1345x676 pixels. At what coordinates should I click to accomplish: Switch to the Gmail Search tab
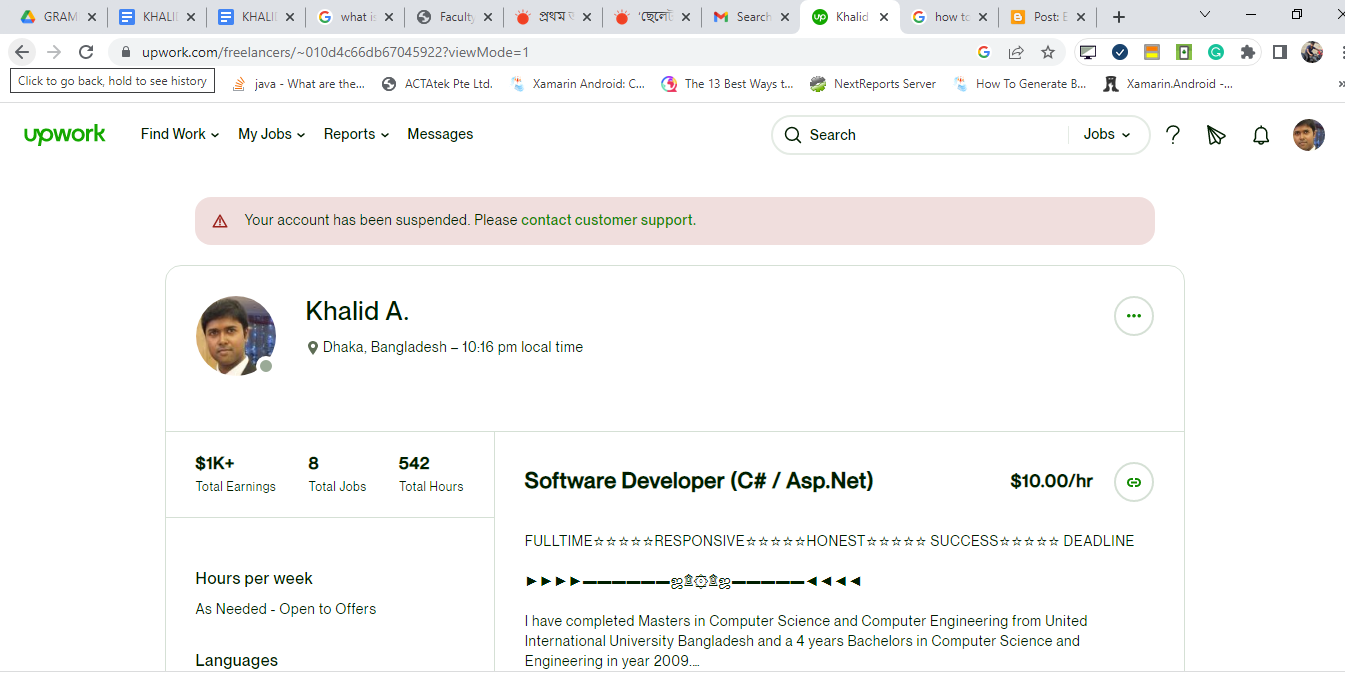tap(752, 17)
